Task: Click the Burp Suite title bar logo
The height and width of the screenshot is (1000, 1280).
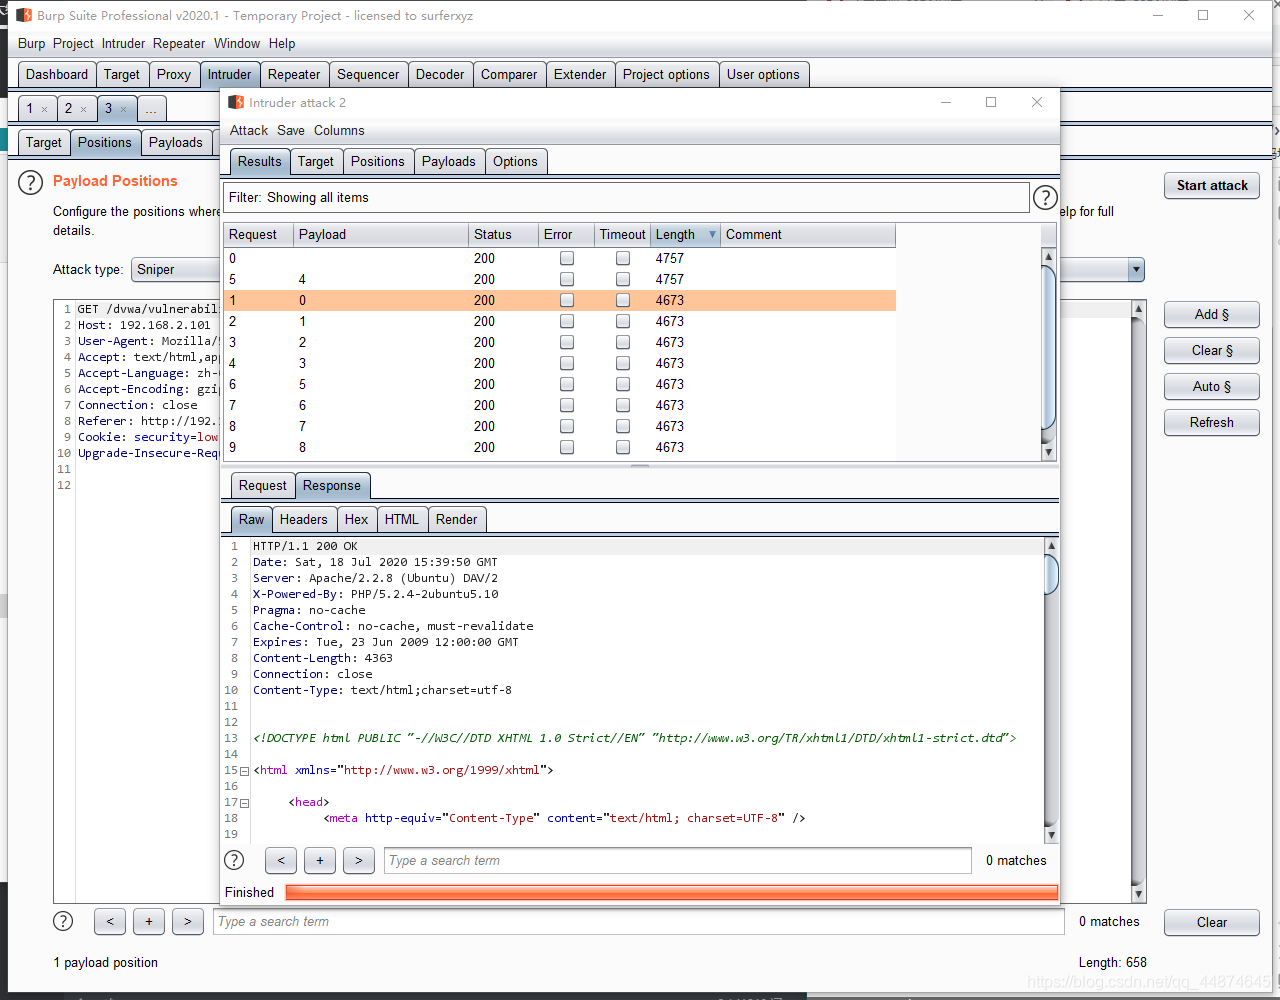Action: [24, 15]
